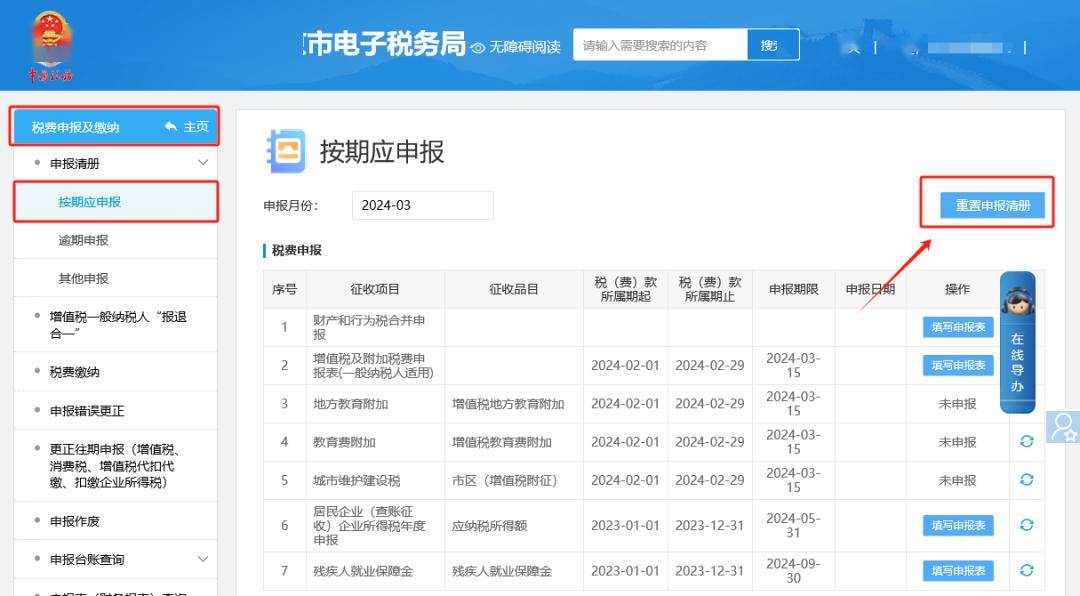Refresh the 企业所得税年度申报 row
1080x596 pixels.
point(1026,525)
